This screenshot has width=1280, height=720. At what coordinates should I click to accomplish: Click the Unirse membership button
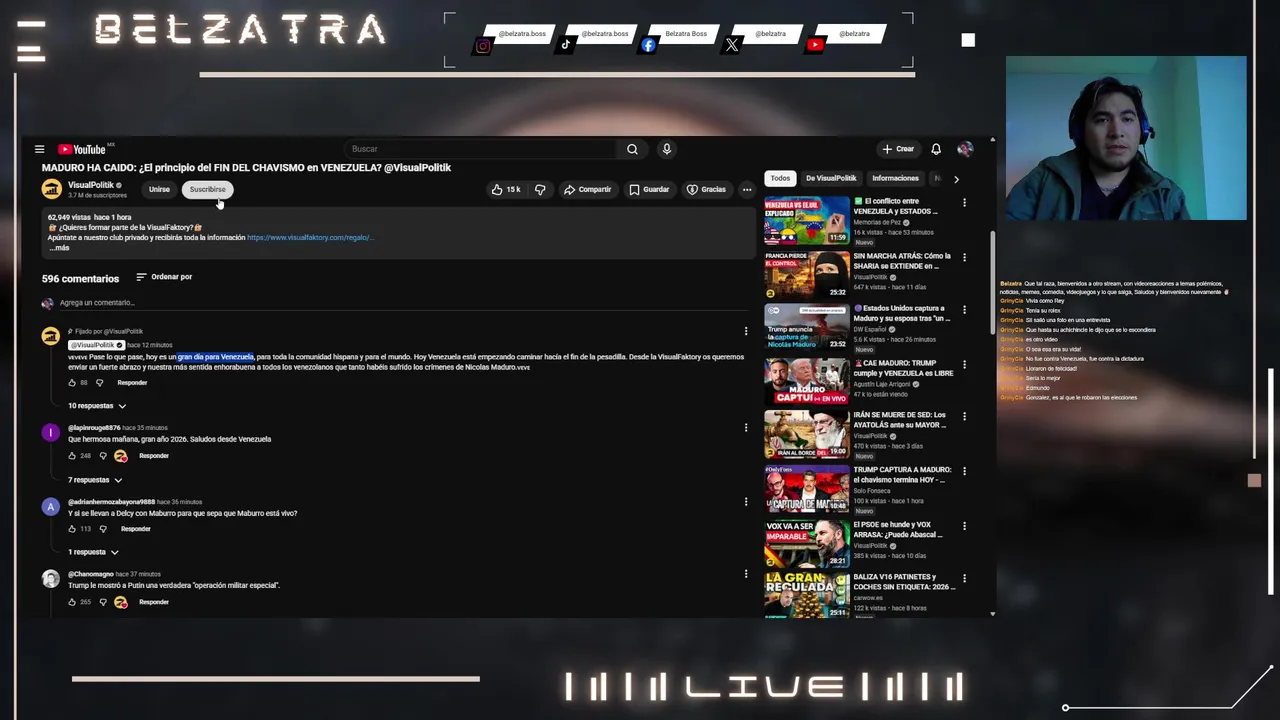coord(159,189)
